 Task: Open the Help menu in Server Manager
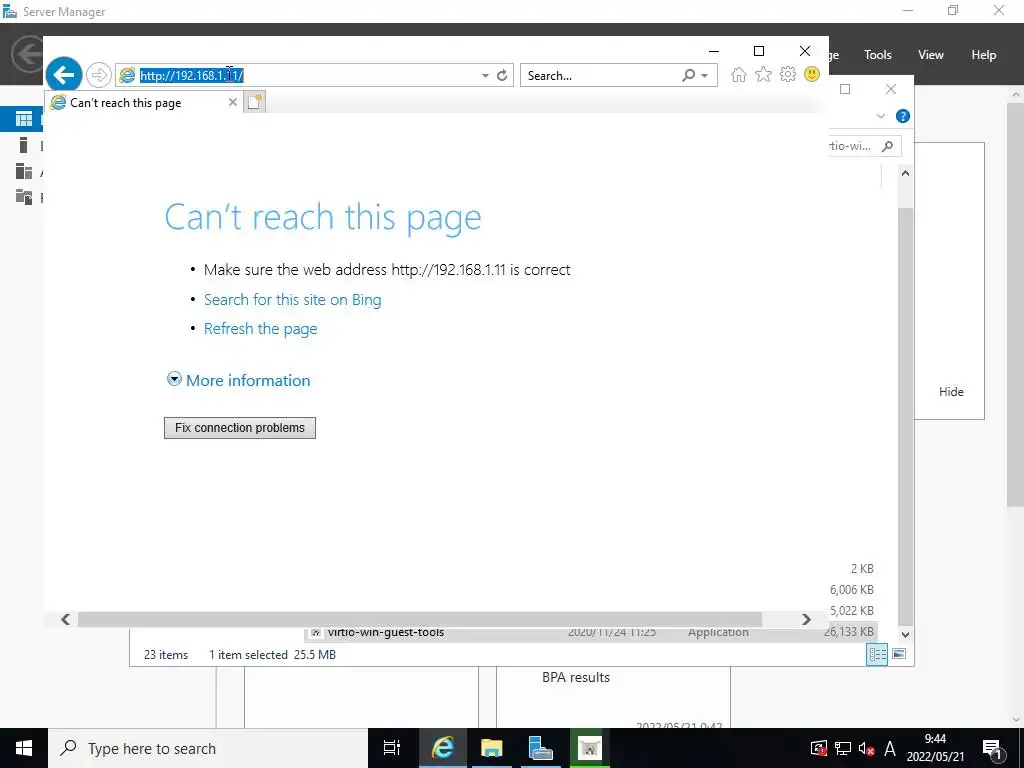[984, 55]
